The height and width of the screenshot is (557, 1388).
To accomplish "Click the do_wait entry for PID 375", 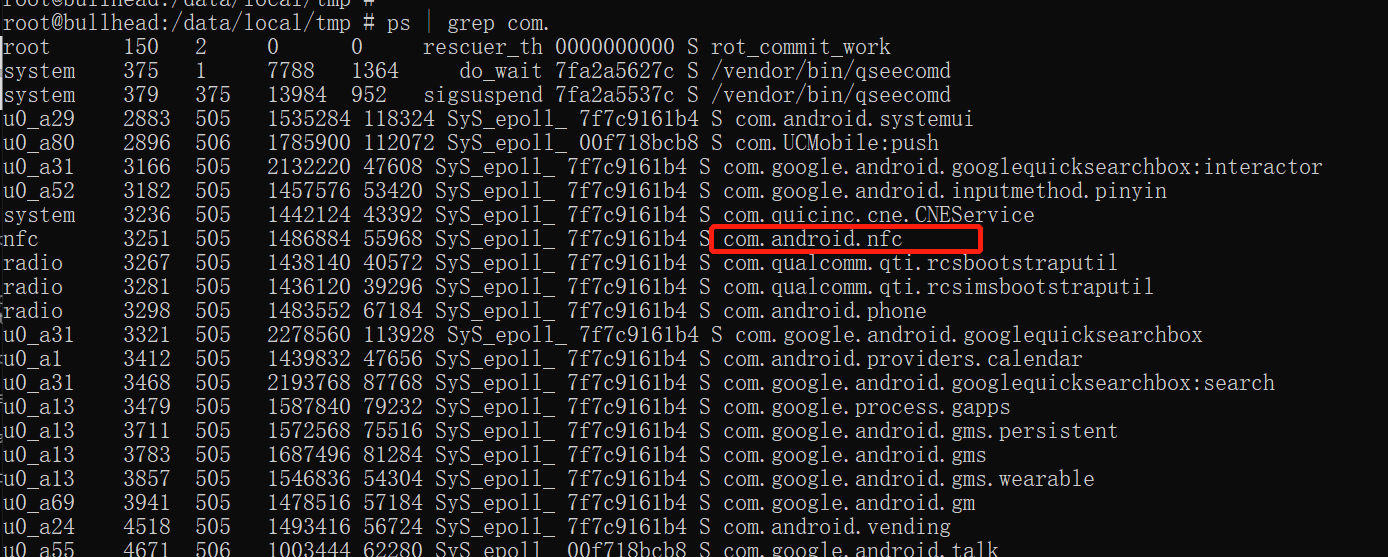I will click(x=501, y=71).
